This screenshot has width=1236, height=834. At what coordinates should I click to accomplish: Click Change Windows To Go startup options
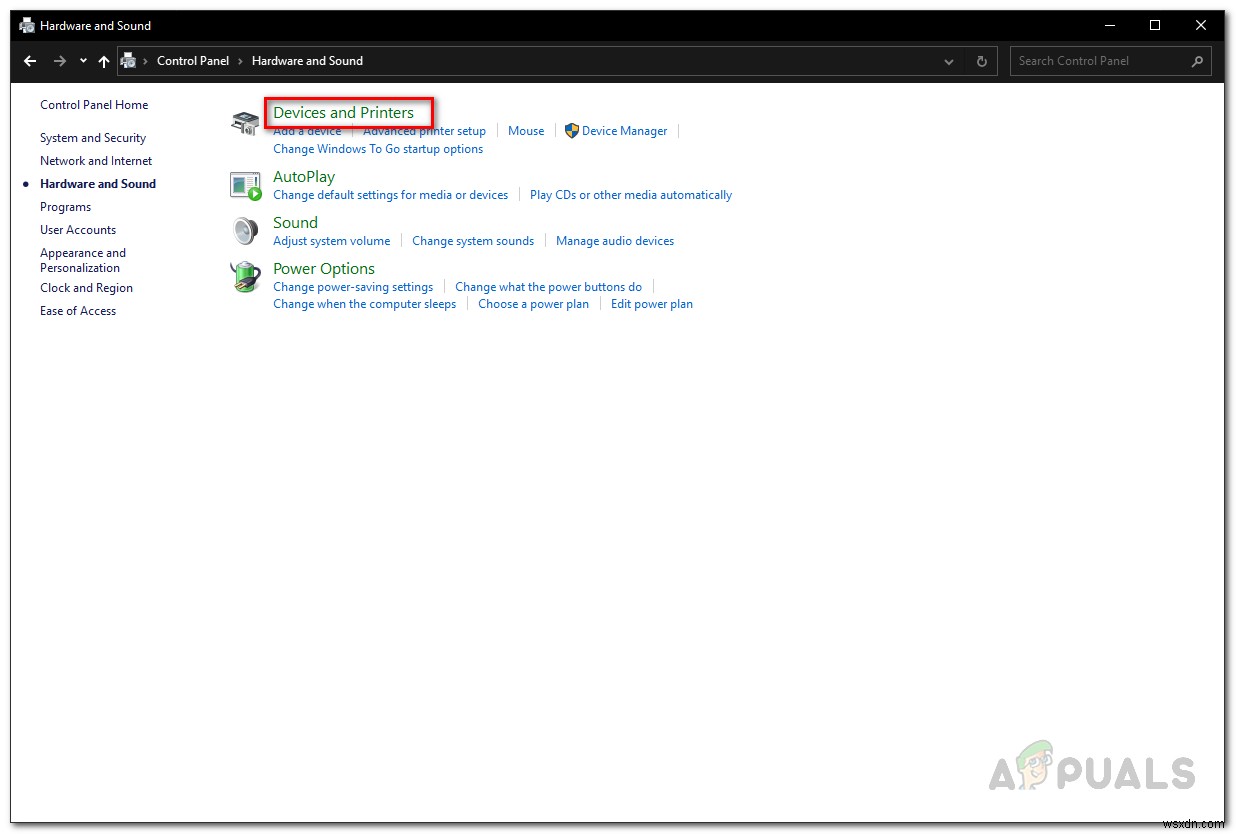click(378, 149)
